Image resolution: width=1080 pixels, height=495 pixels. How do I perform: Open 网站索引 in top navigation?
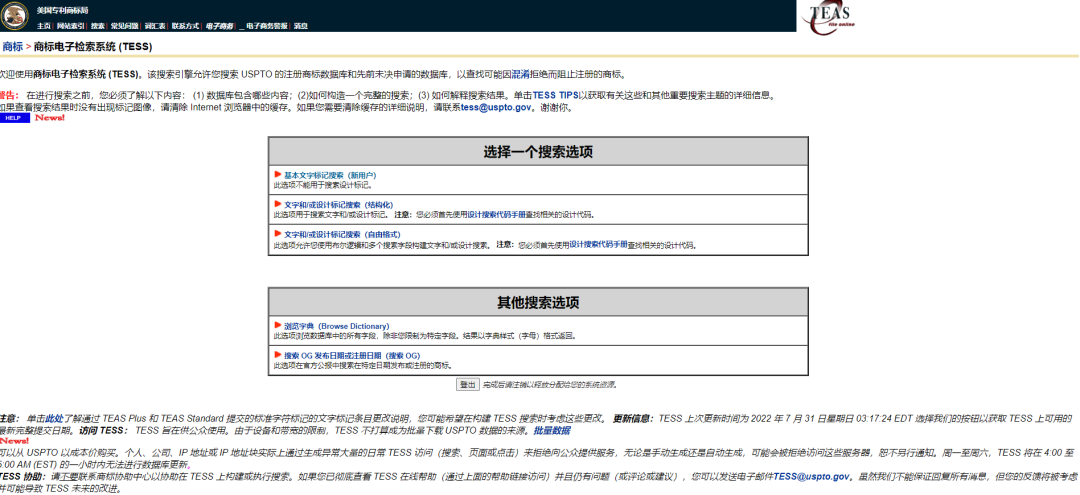(x=70, y=26)
